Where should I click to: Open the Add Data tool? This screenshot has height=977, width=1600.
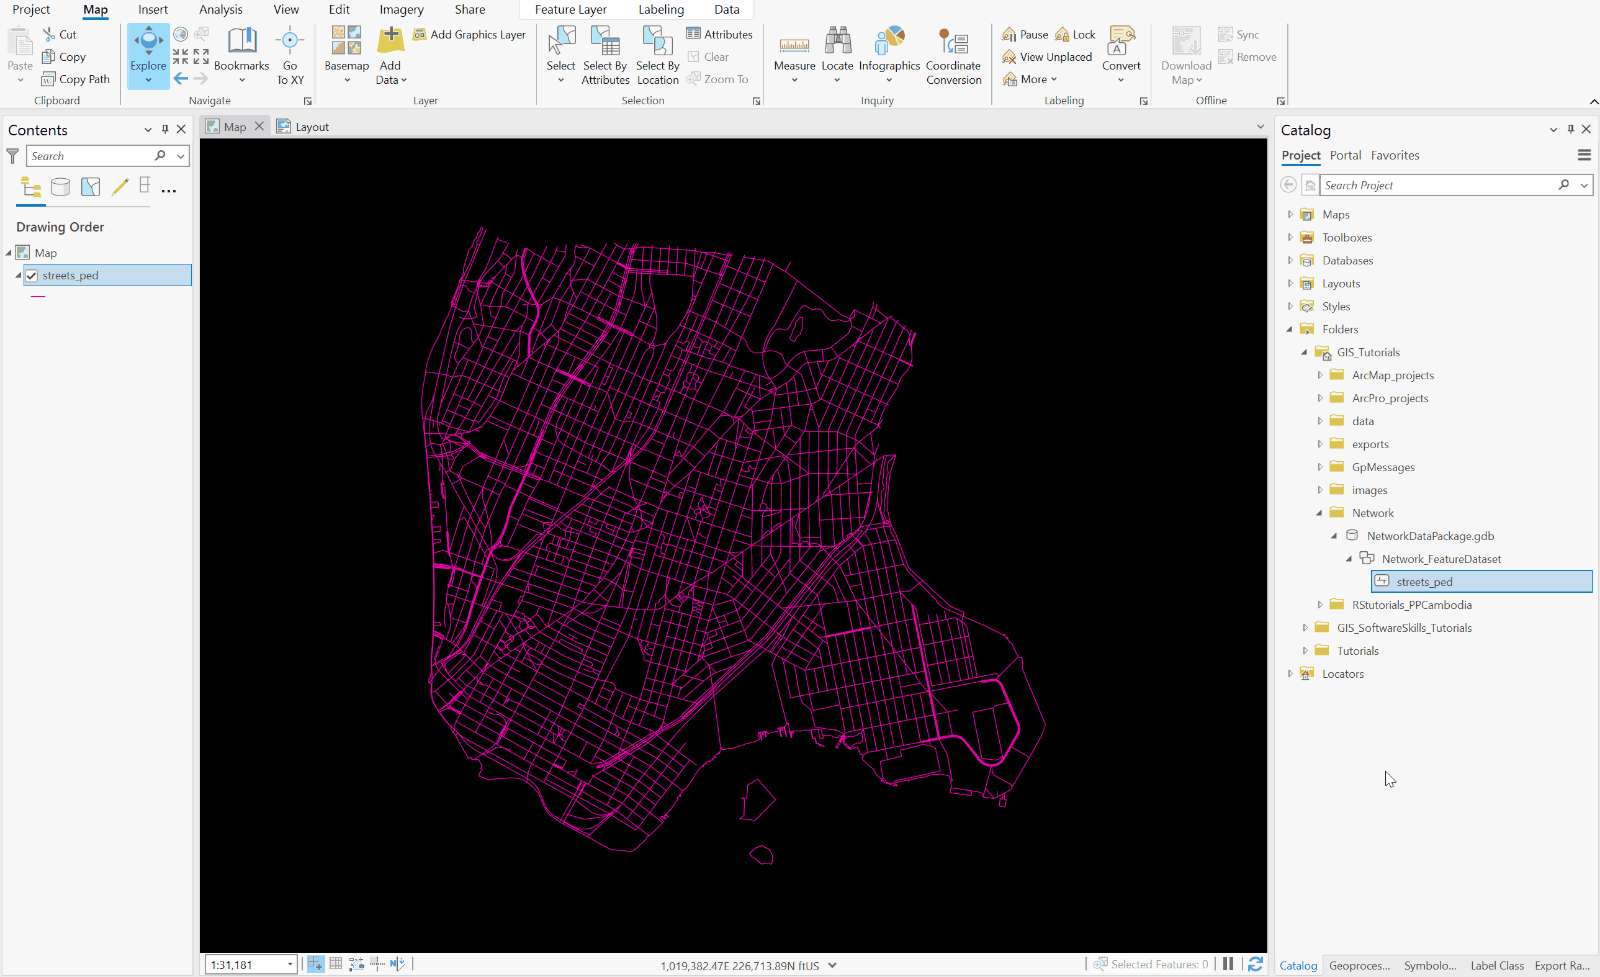pos(390,55)
